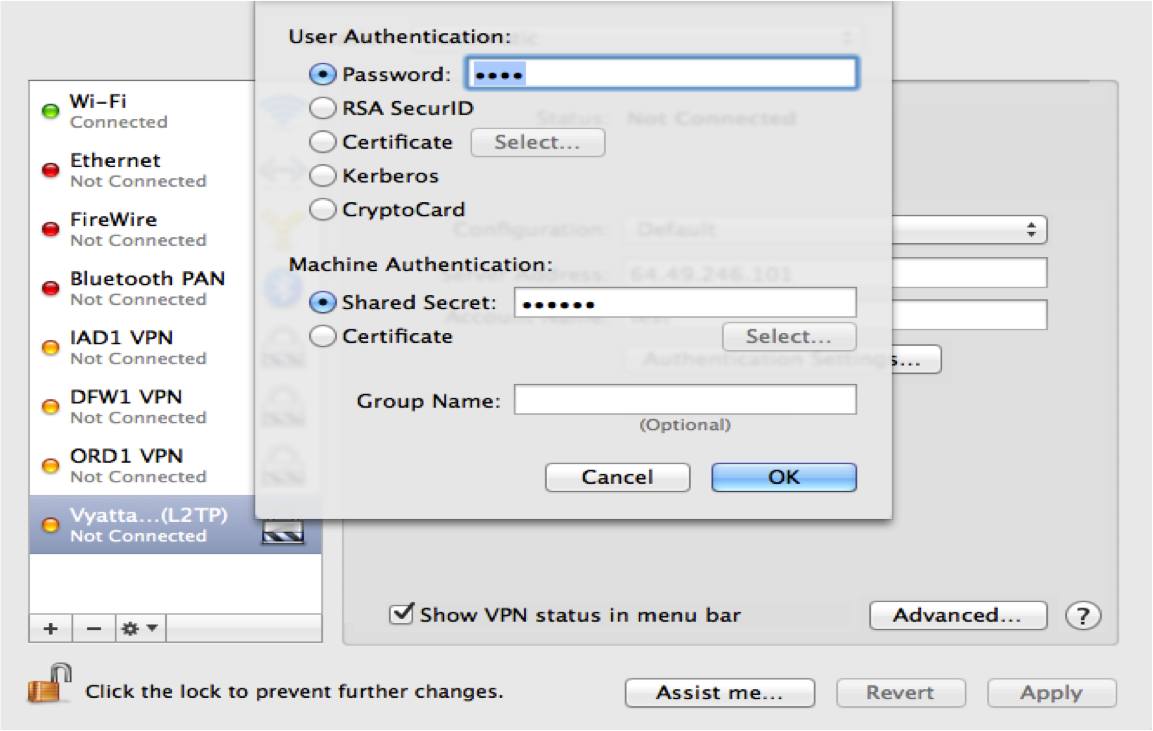Open the Configuration dropdown
The width and height of the screenshot is (1153, 731).
click(x=969, y=229)
